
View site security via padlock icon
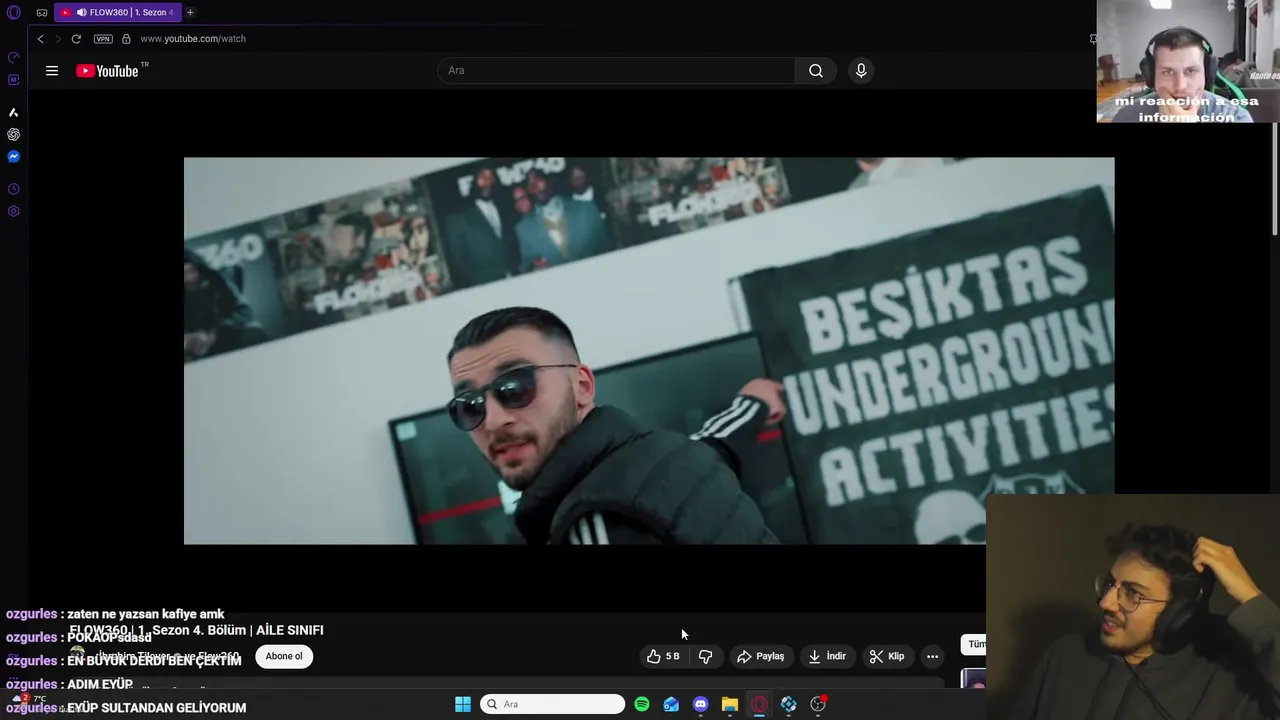(x=126, y=39)
